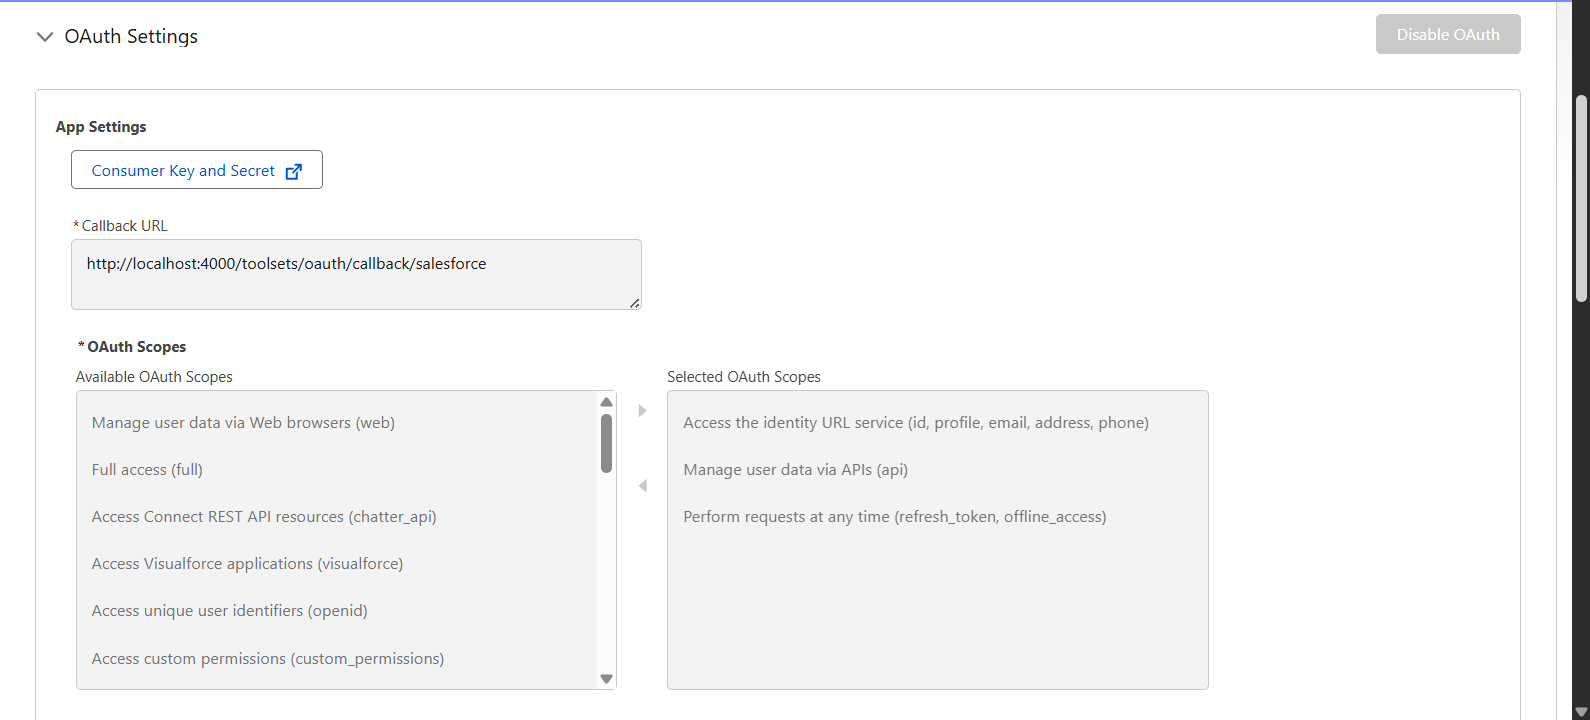Viewport: 1590px width, 720px height.
Task: Select Access Visualforce applications (visualforce) scope
Action: 247,564
